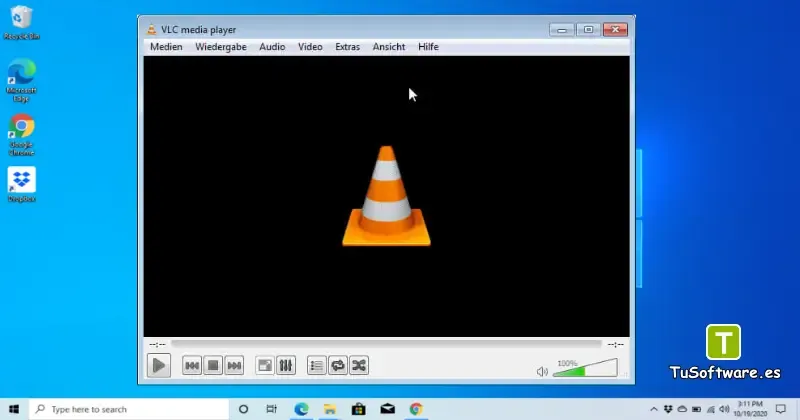
Task: Click Dropbox icon in system tray
Action: 668,409
